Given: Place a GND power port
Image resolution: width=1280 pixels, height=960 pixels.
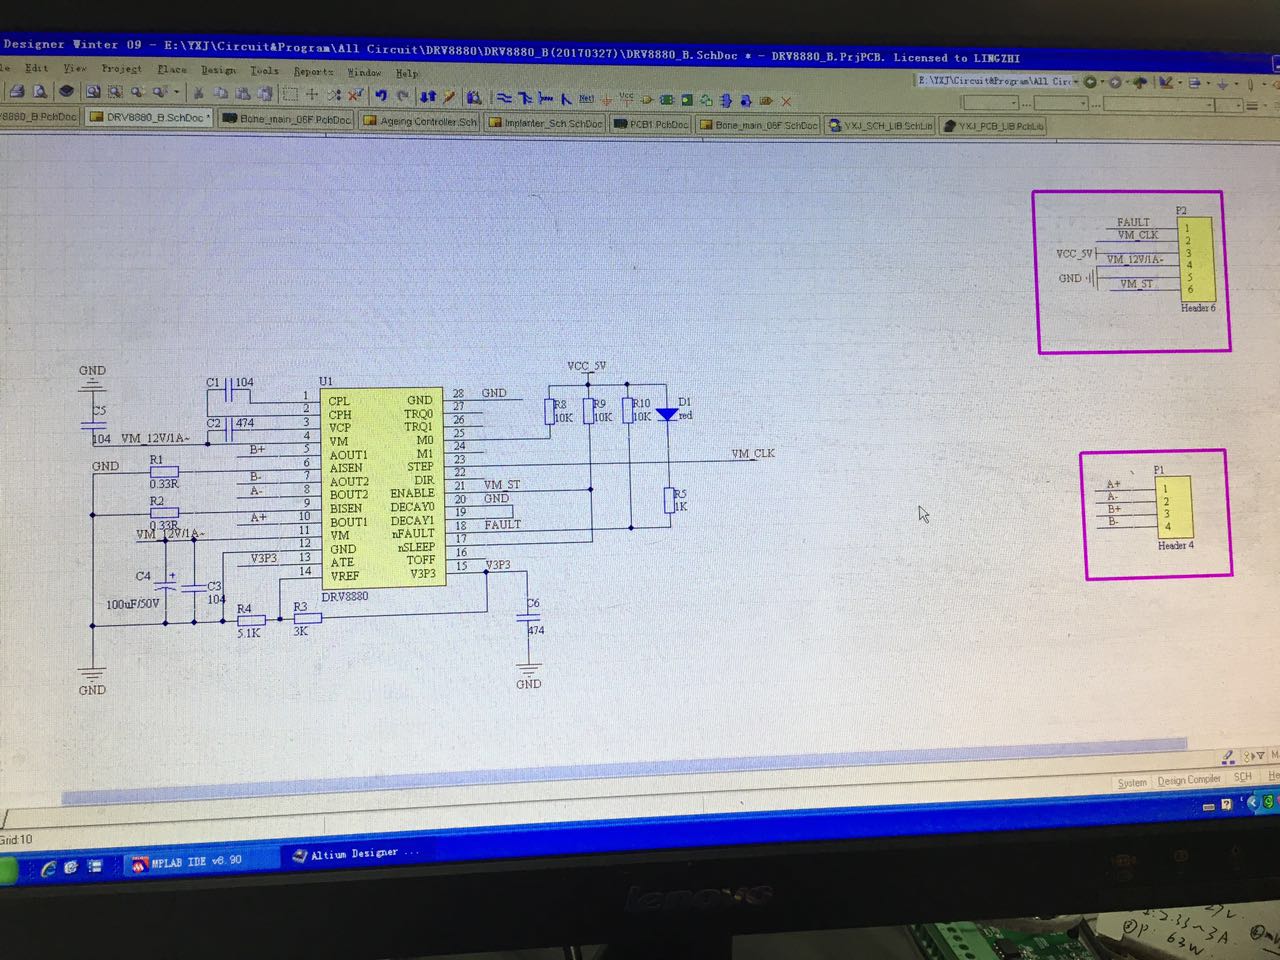Looking at the screenshot, I should [607, 99].
